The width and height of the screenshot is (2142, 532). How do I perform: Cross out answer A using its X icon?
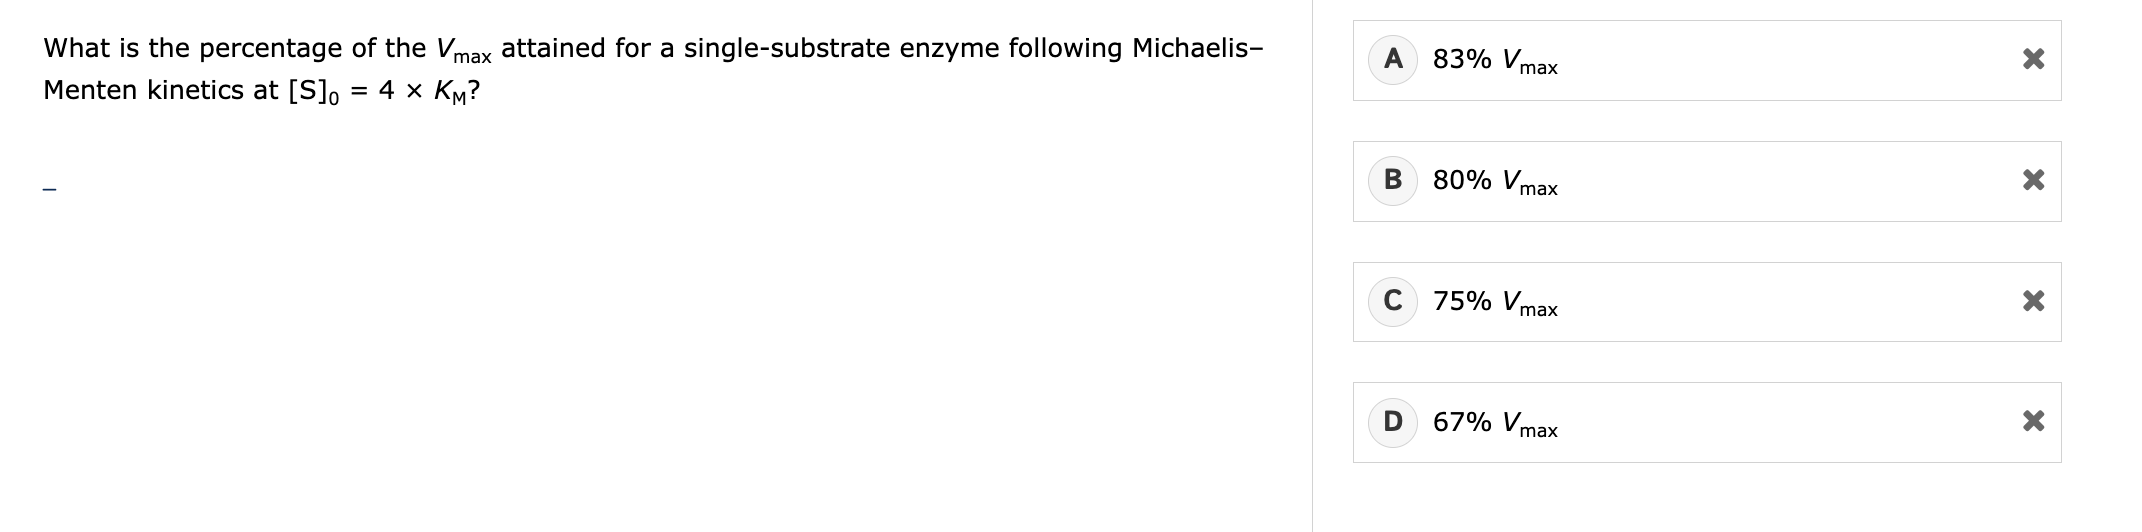(x=2032, y=60)
